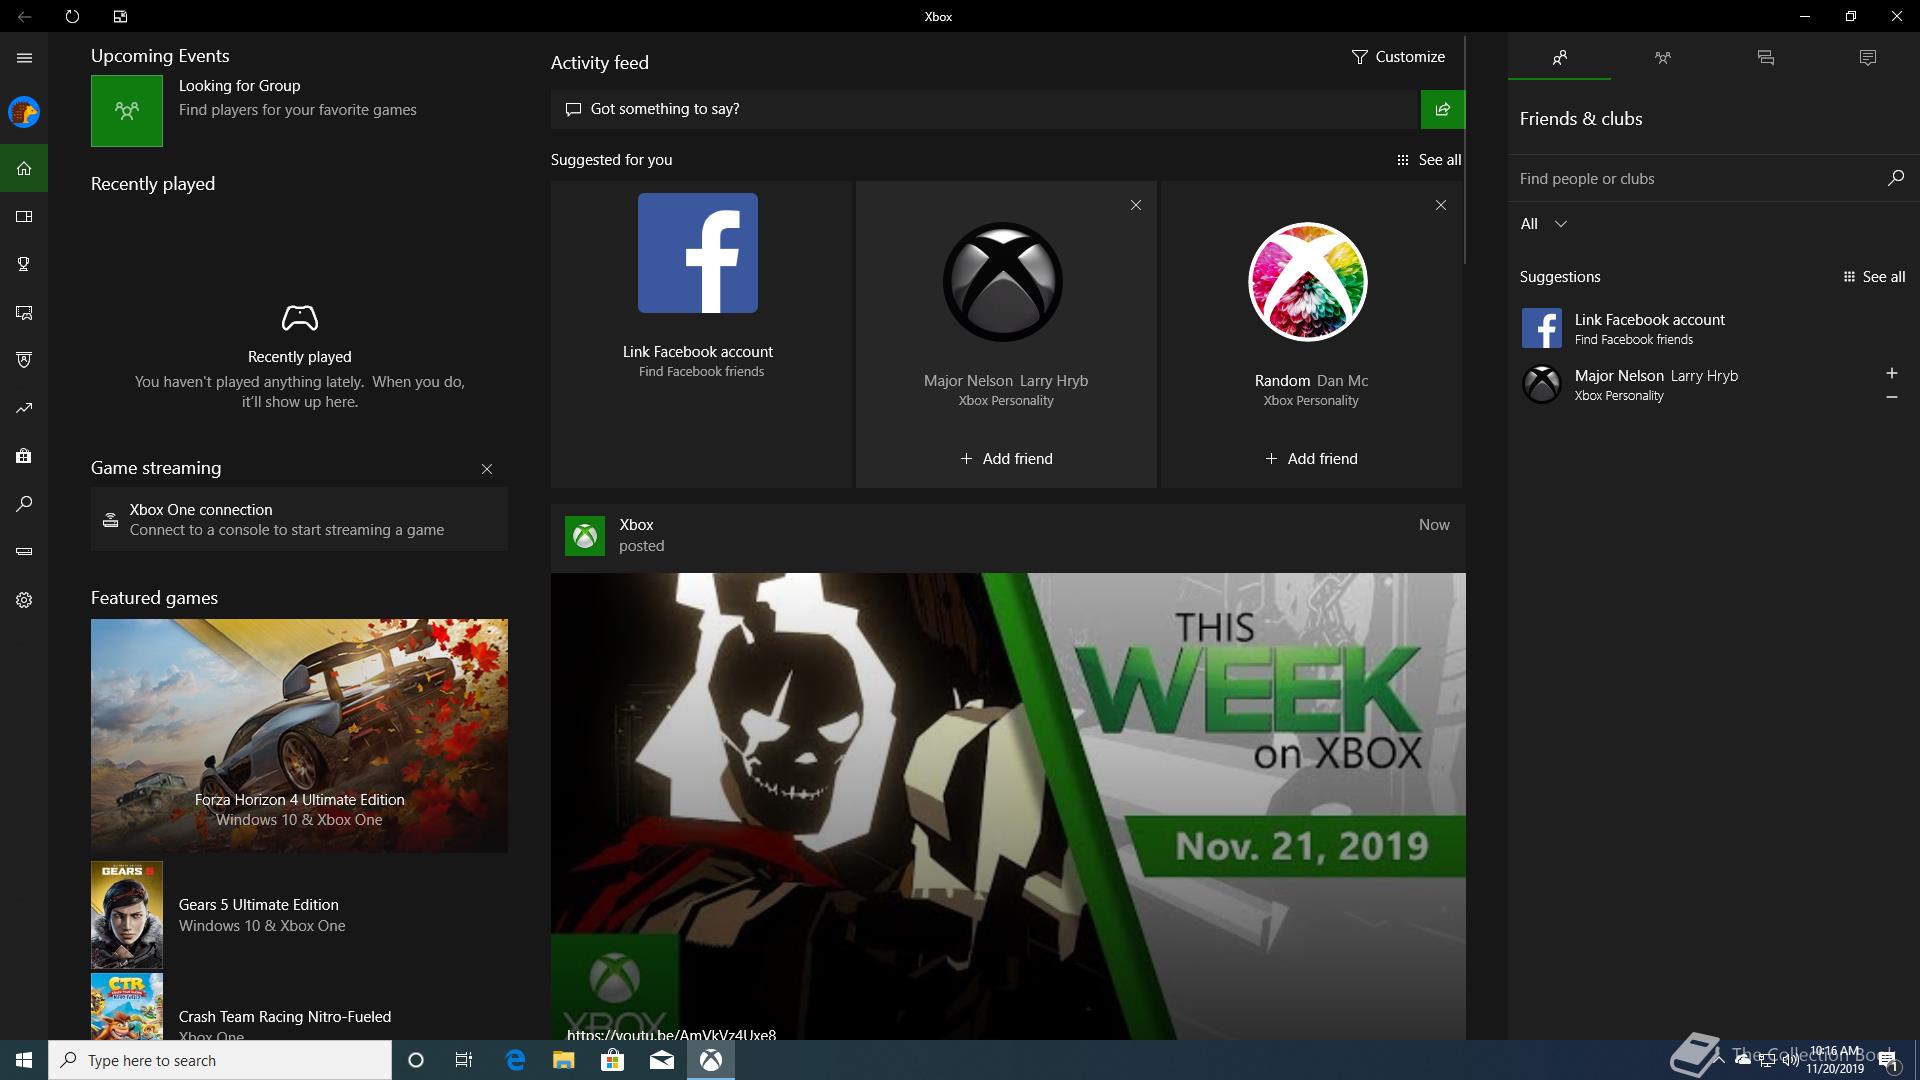Dismiss the Random Dan Mc suggestion card
1920x1080 pixels.
tap(1440, 205)
